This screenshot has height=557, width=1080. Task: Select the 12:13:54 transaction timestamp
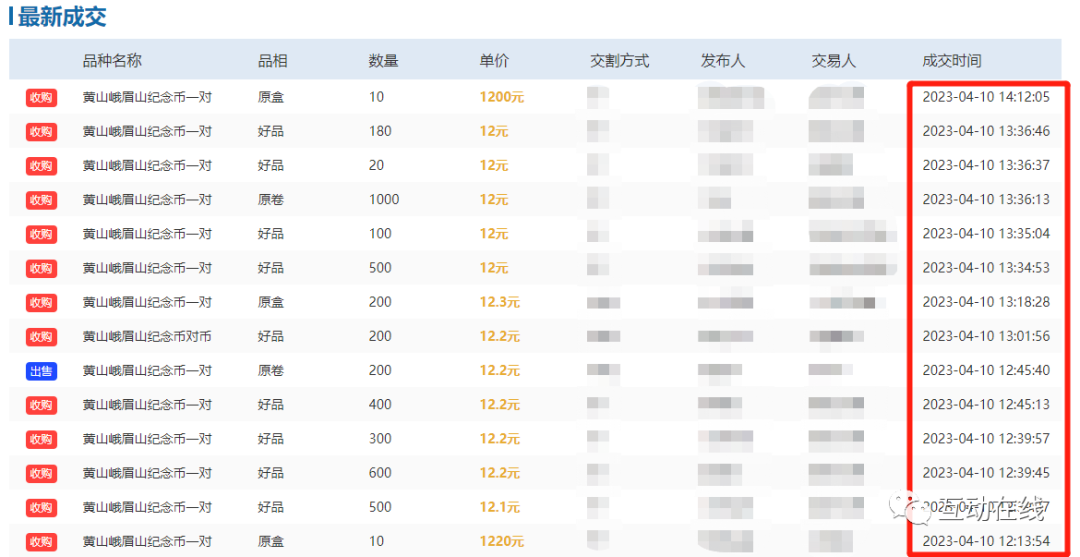tap(985, 541)
